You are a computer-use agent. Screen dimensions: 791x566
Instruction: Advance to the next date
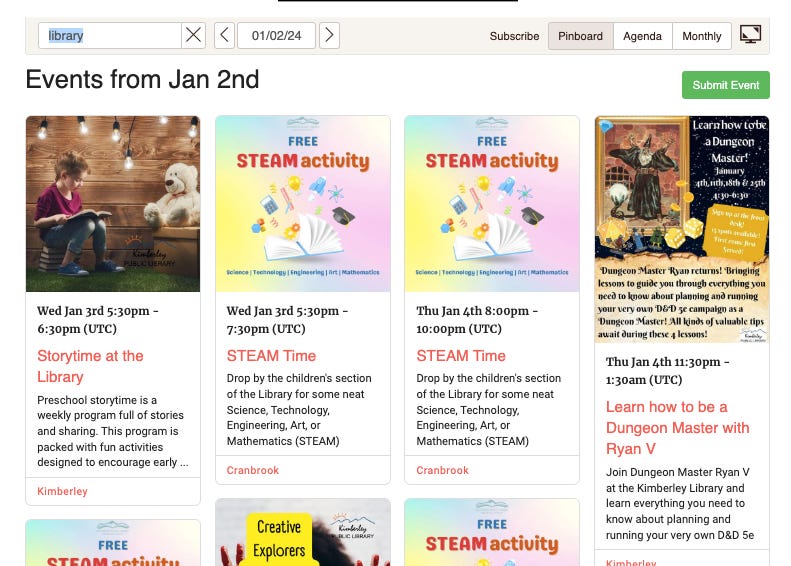point(329,35)
